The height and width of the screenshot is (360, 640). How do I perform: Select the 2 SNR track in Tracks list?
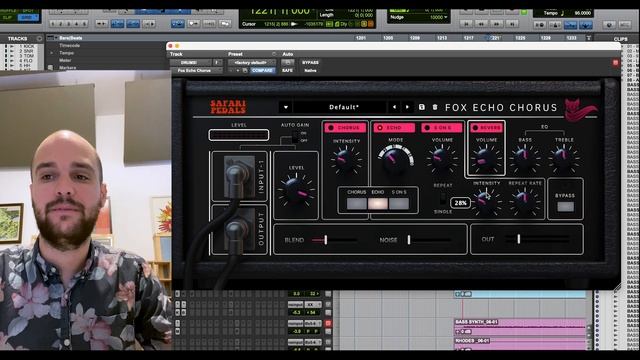point(27,51)
